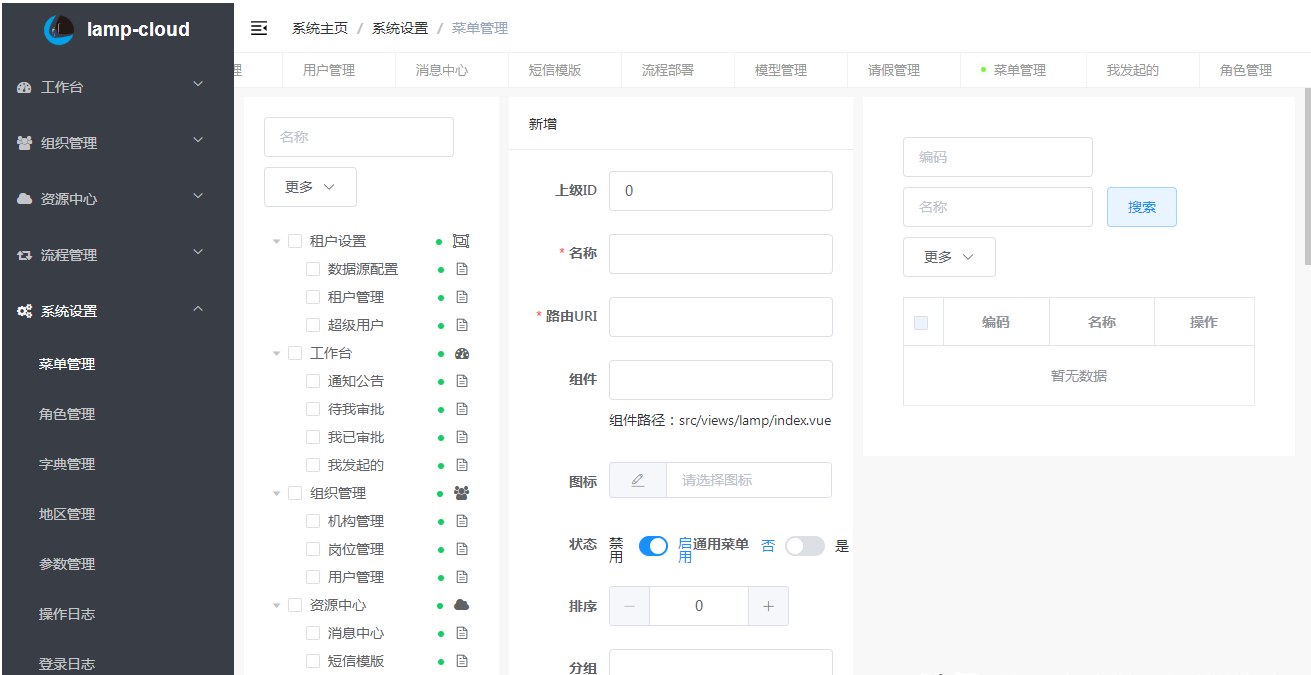This screenshot has height=675, width=1311.
Task: Toggle the 通用菜单 switch
Action: (804, 546)
